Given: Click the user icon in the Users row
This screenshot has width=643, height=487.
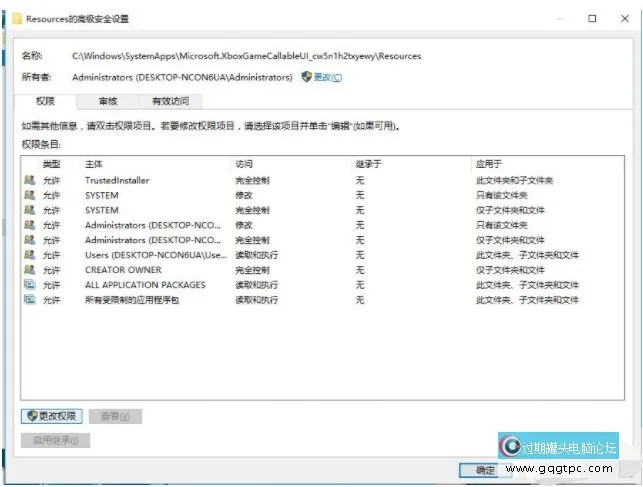Looking at the screenshot, I should [30, 255].
